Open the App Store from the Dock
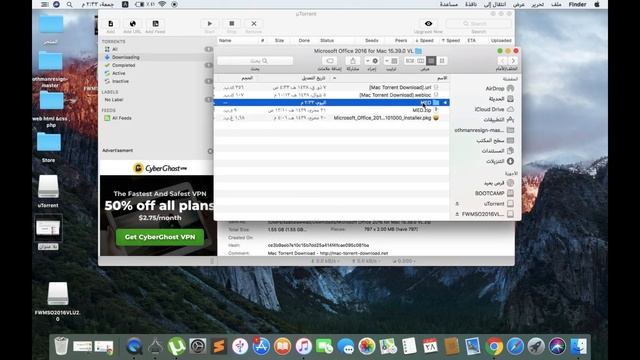The height and width of the screenshot is (360, 640). [x=261, y=347]
